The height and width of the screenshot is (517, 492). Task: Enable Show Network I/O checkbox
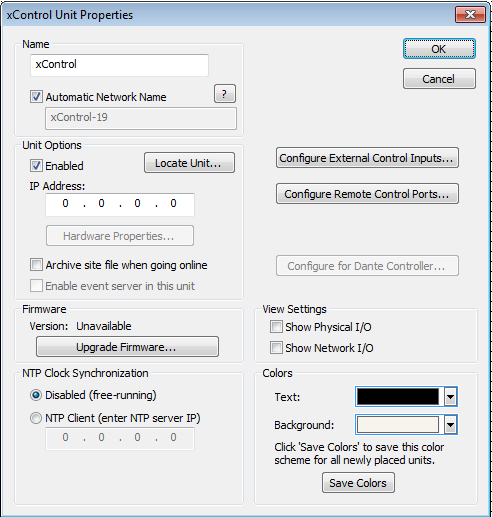point(276,348)
